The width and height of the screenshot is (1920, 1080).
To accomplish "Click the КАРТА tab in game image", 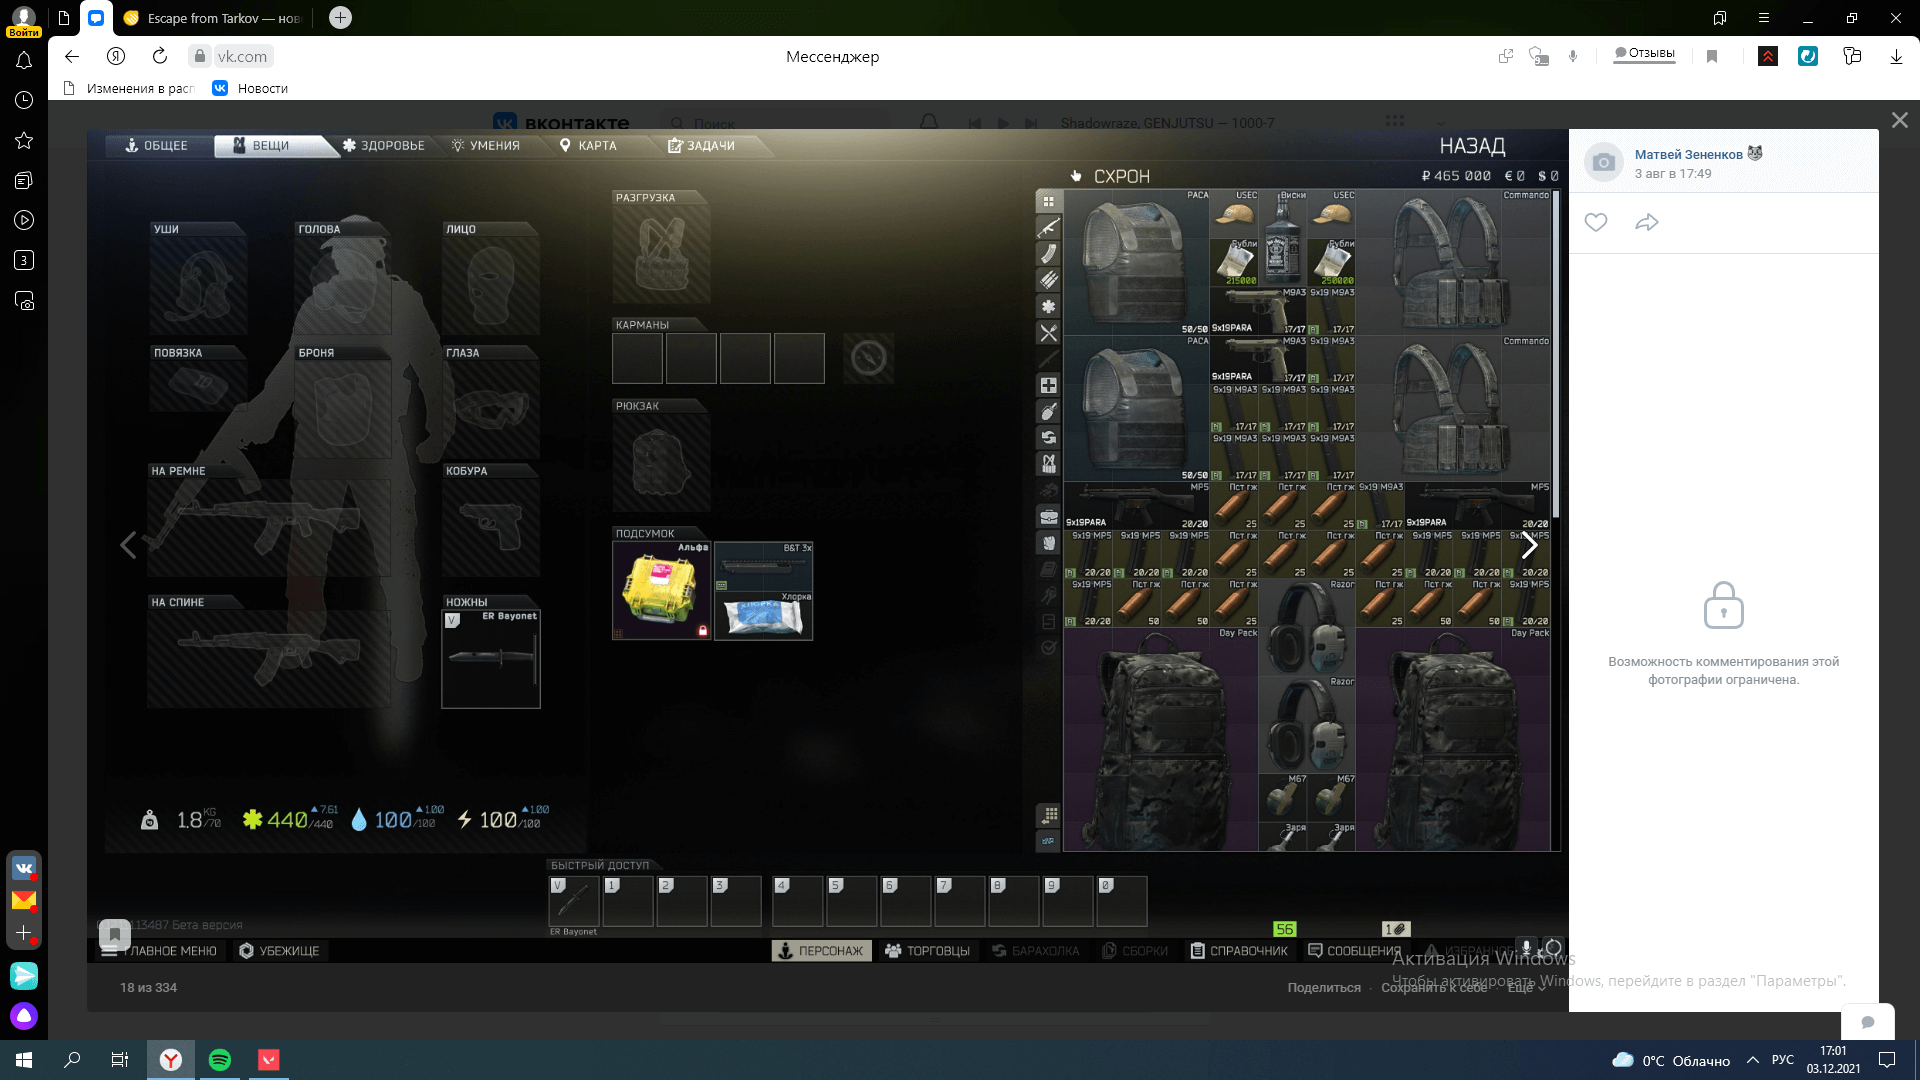I will tap(588, 146).
